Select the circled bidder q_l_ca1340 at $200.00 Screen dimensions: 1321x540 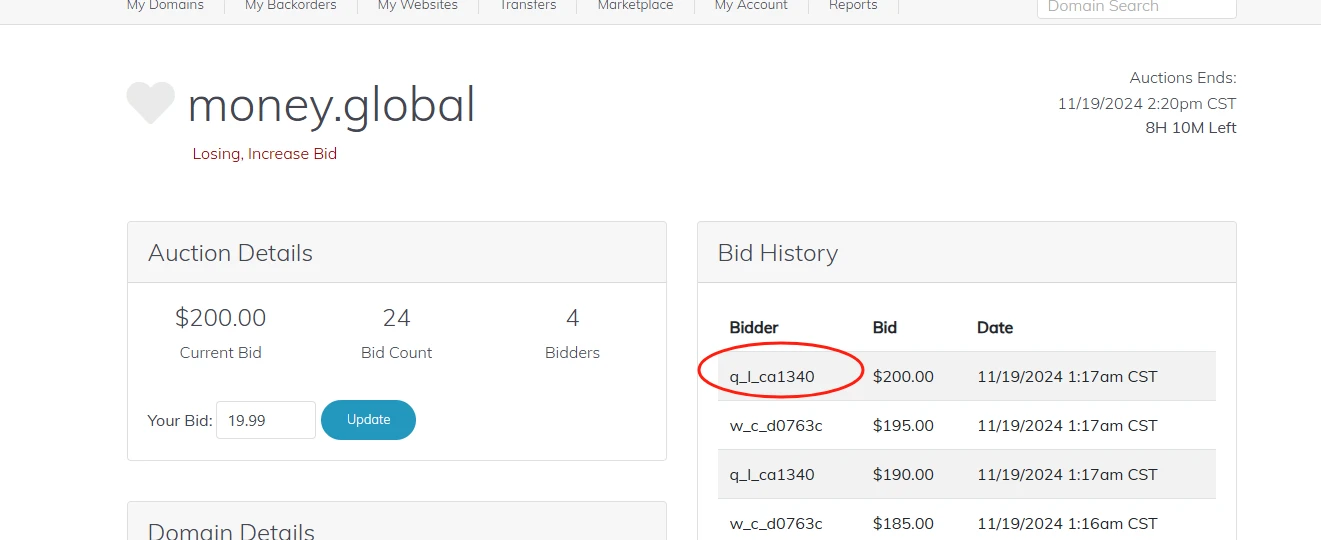(772, 377)
